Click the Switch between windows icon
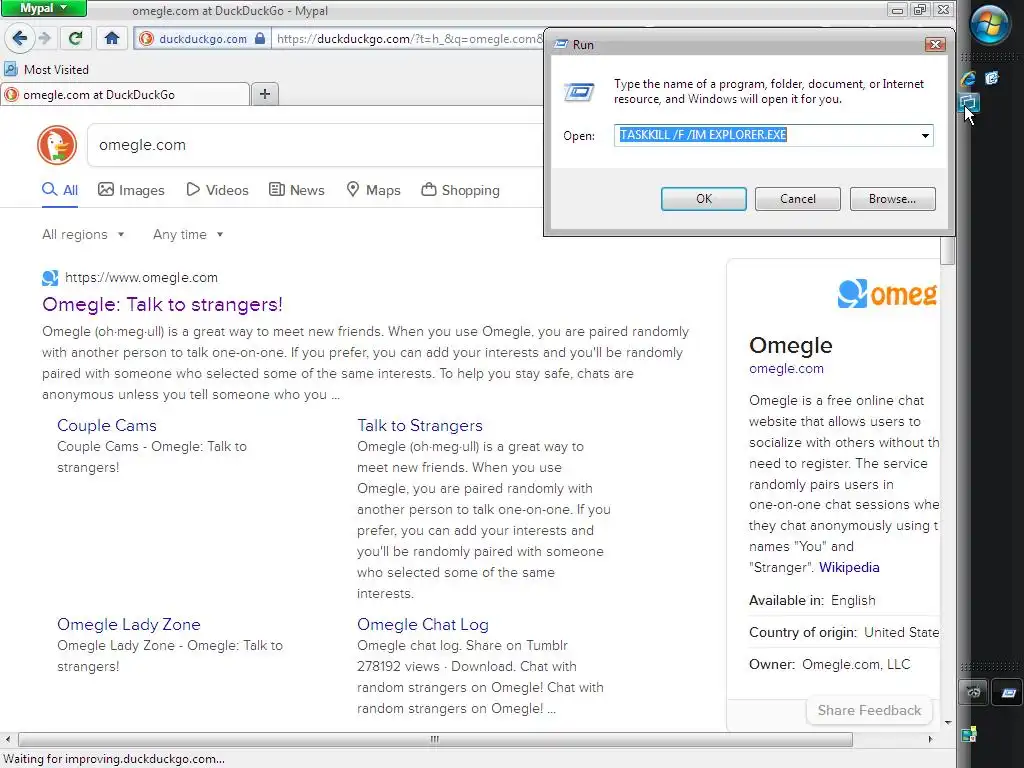This screenshot has height=768, width=1024. point(968,103)
